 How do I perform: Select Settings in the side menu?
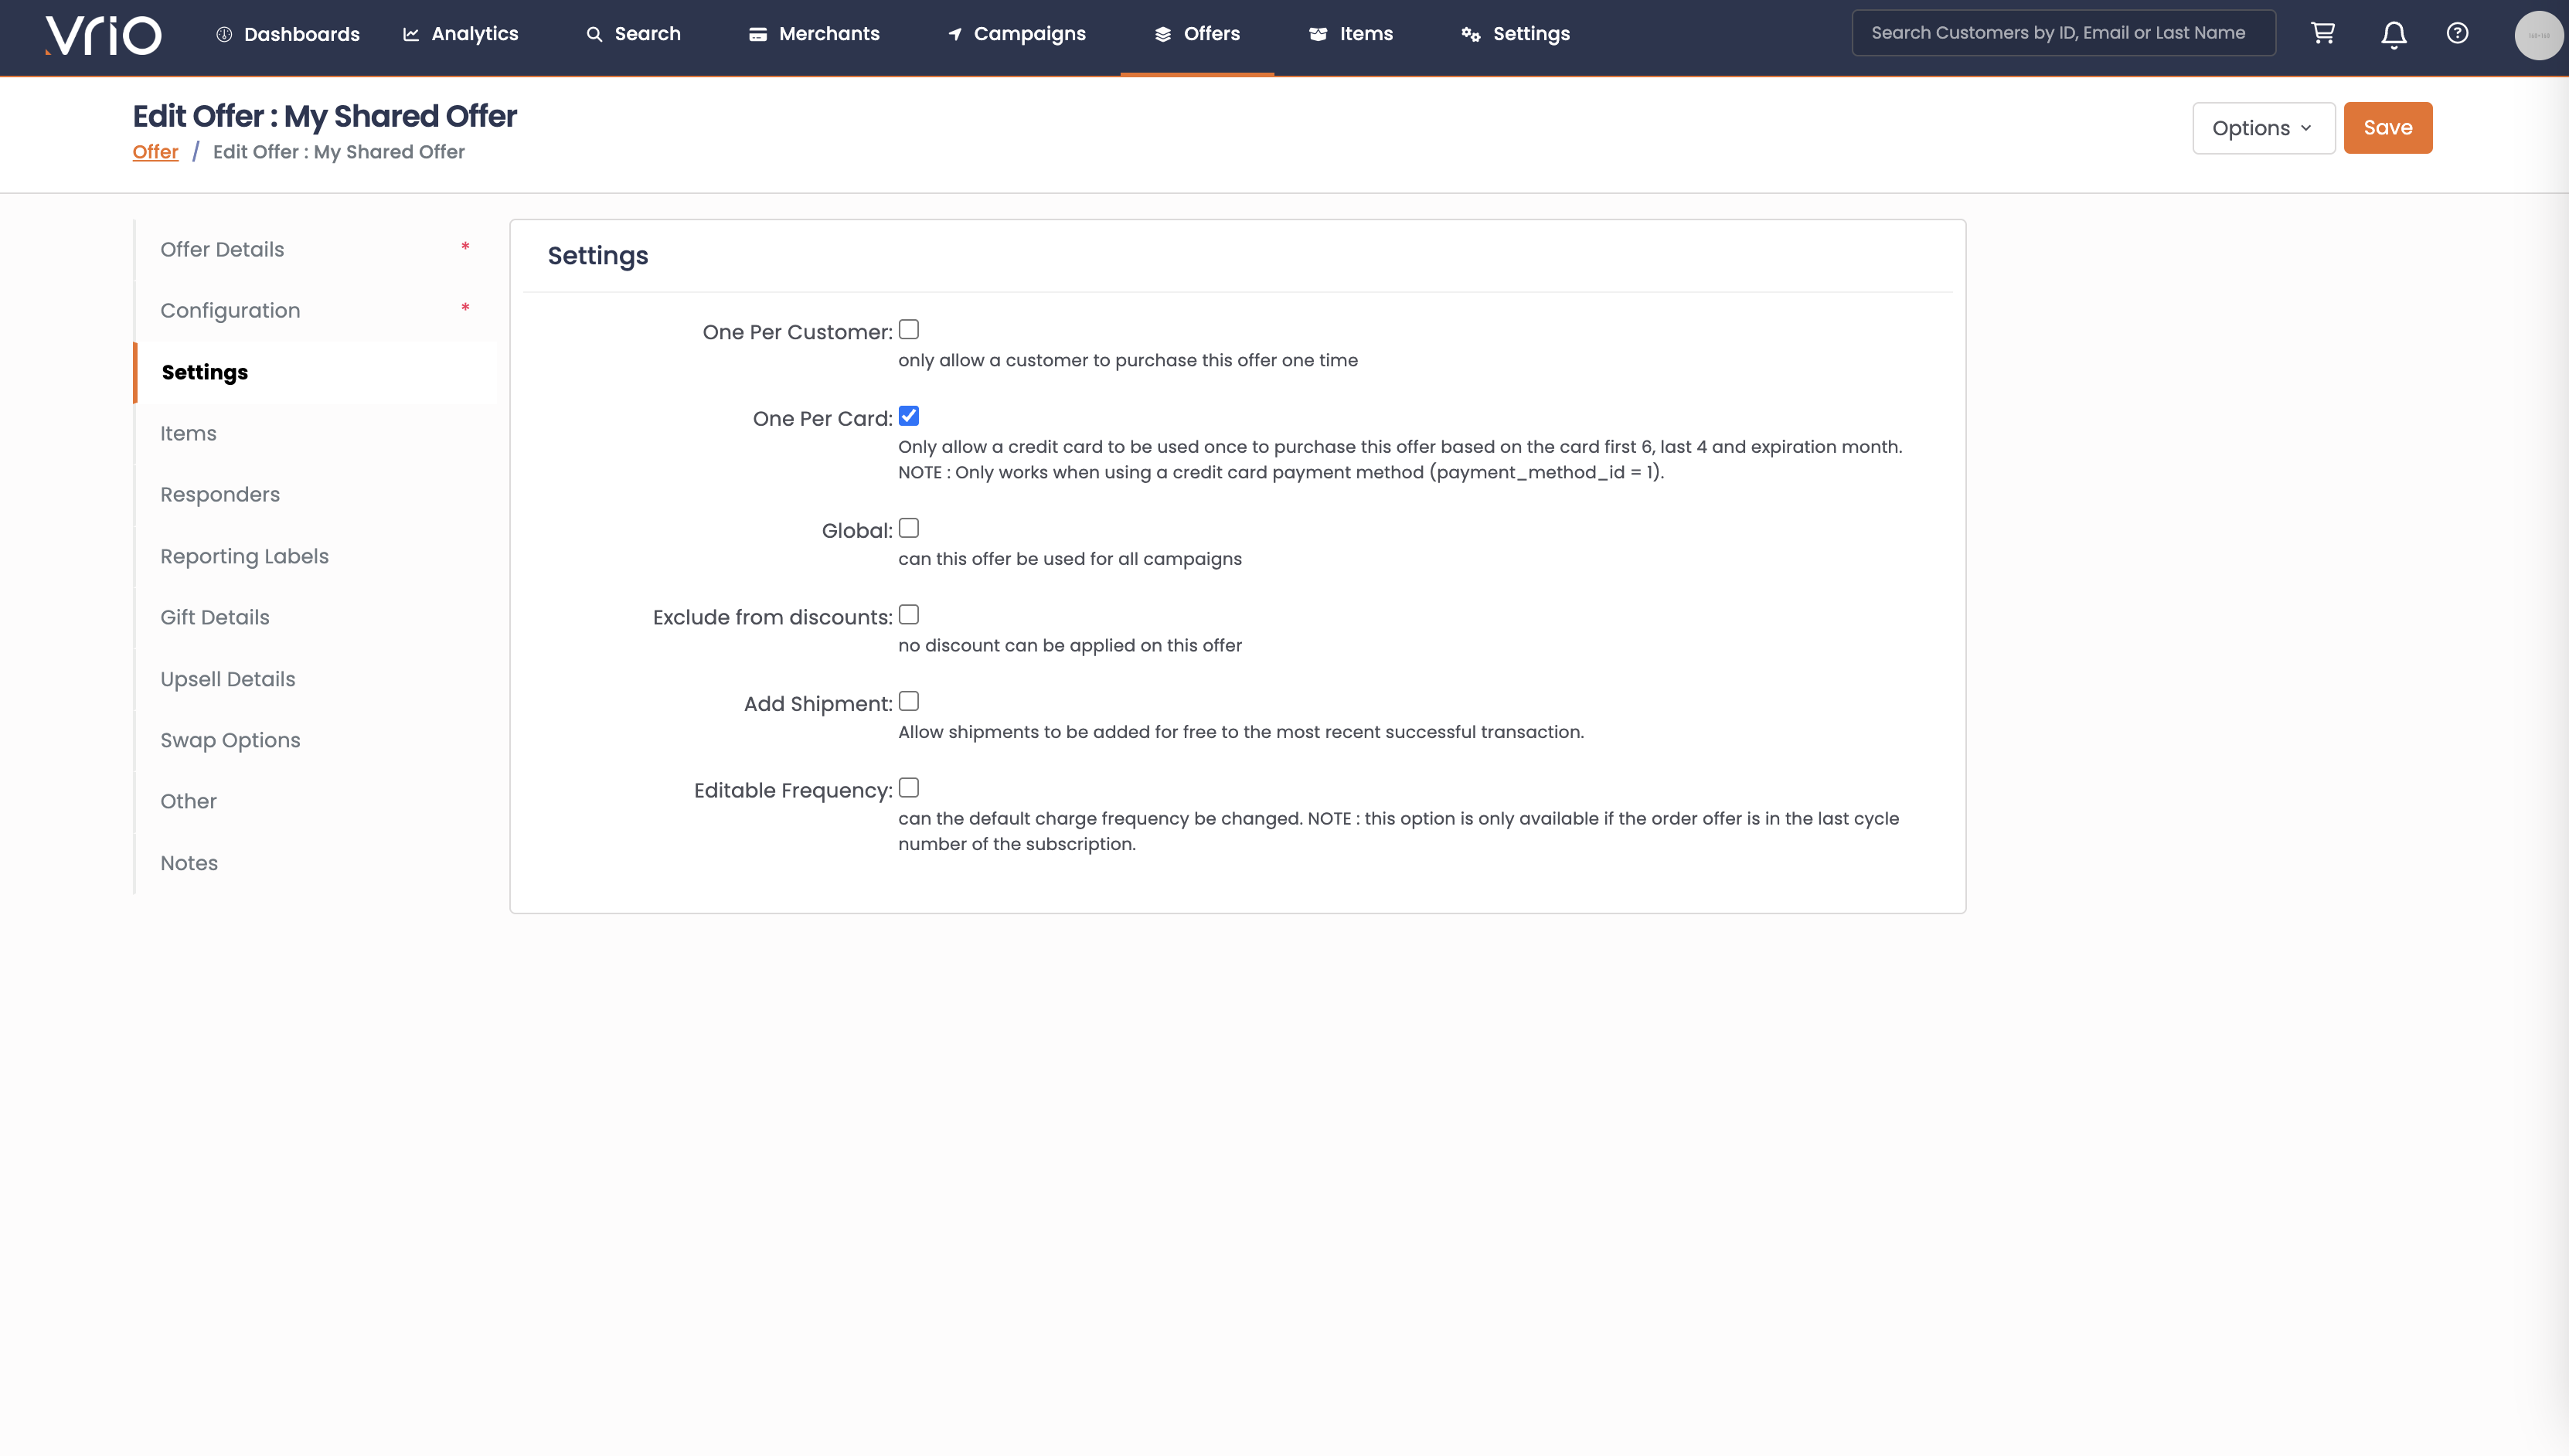coord(316,372)
